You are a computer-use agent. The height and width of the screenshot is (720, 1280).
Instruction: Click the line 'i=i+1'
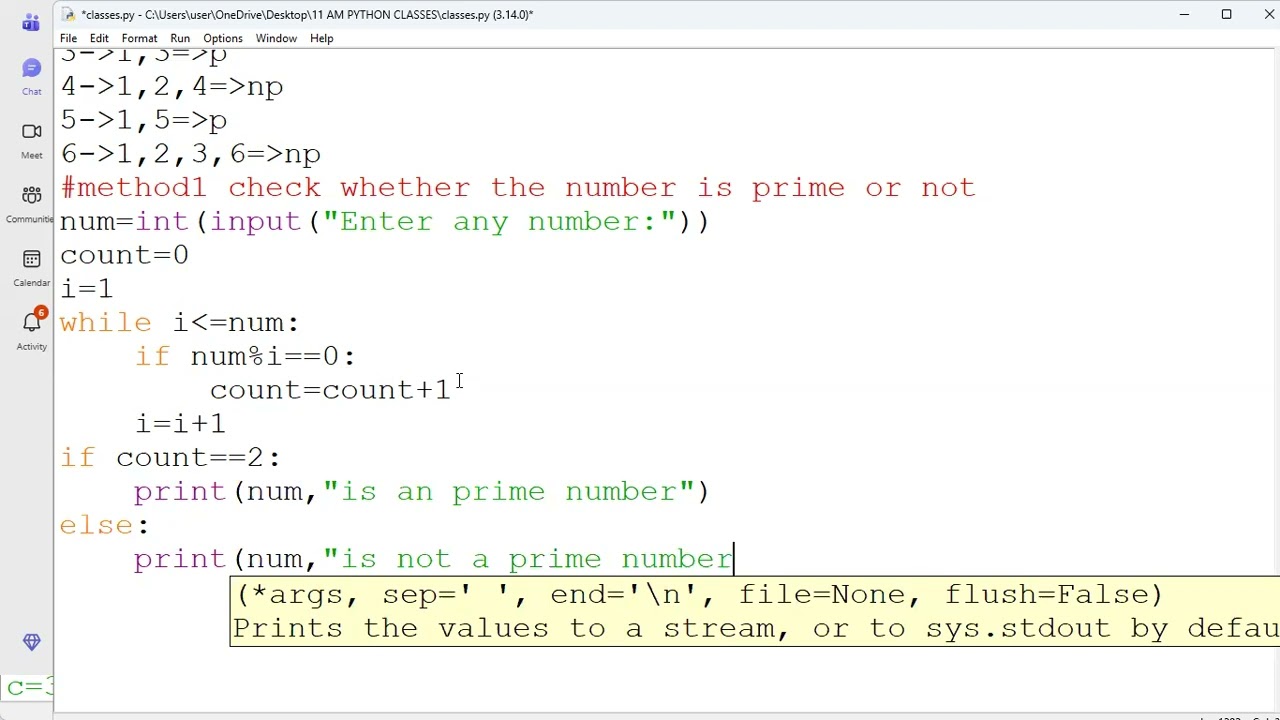(x=180, y=424)
